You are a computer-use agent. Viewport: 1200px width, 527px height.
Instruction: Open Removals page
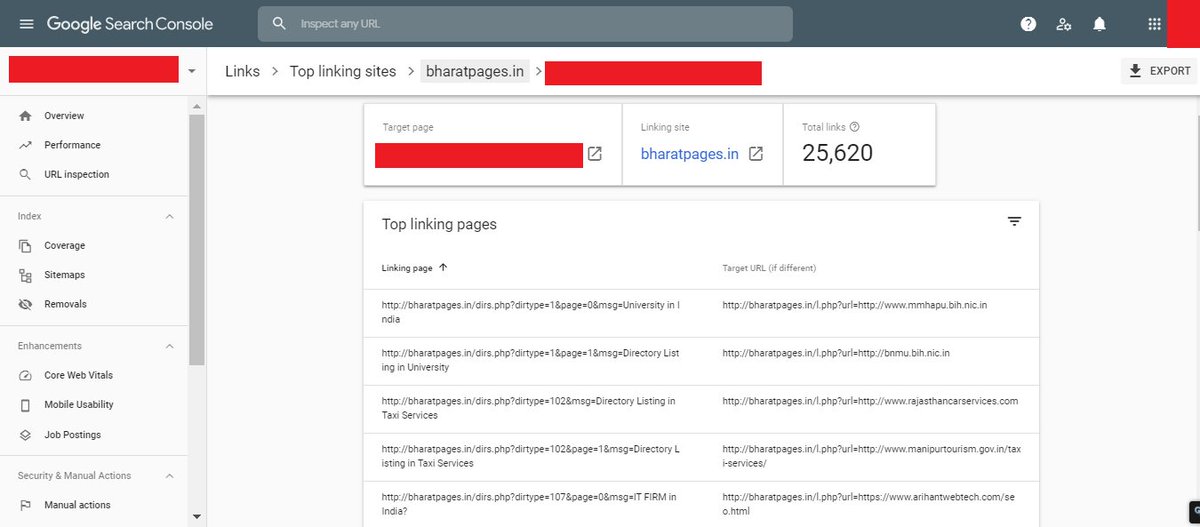[65, 304]
